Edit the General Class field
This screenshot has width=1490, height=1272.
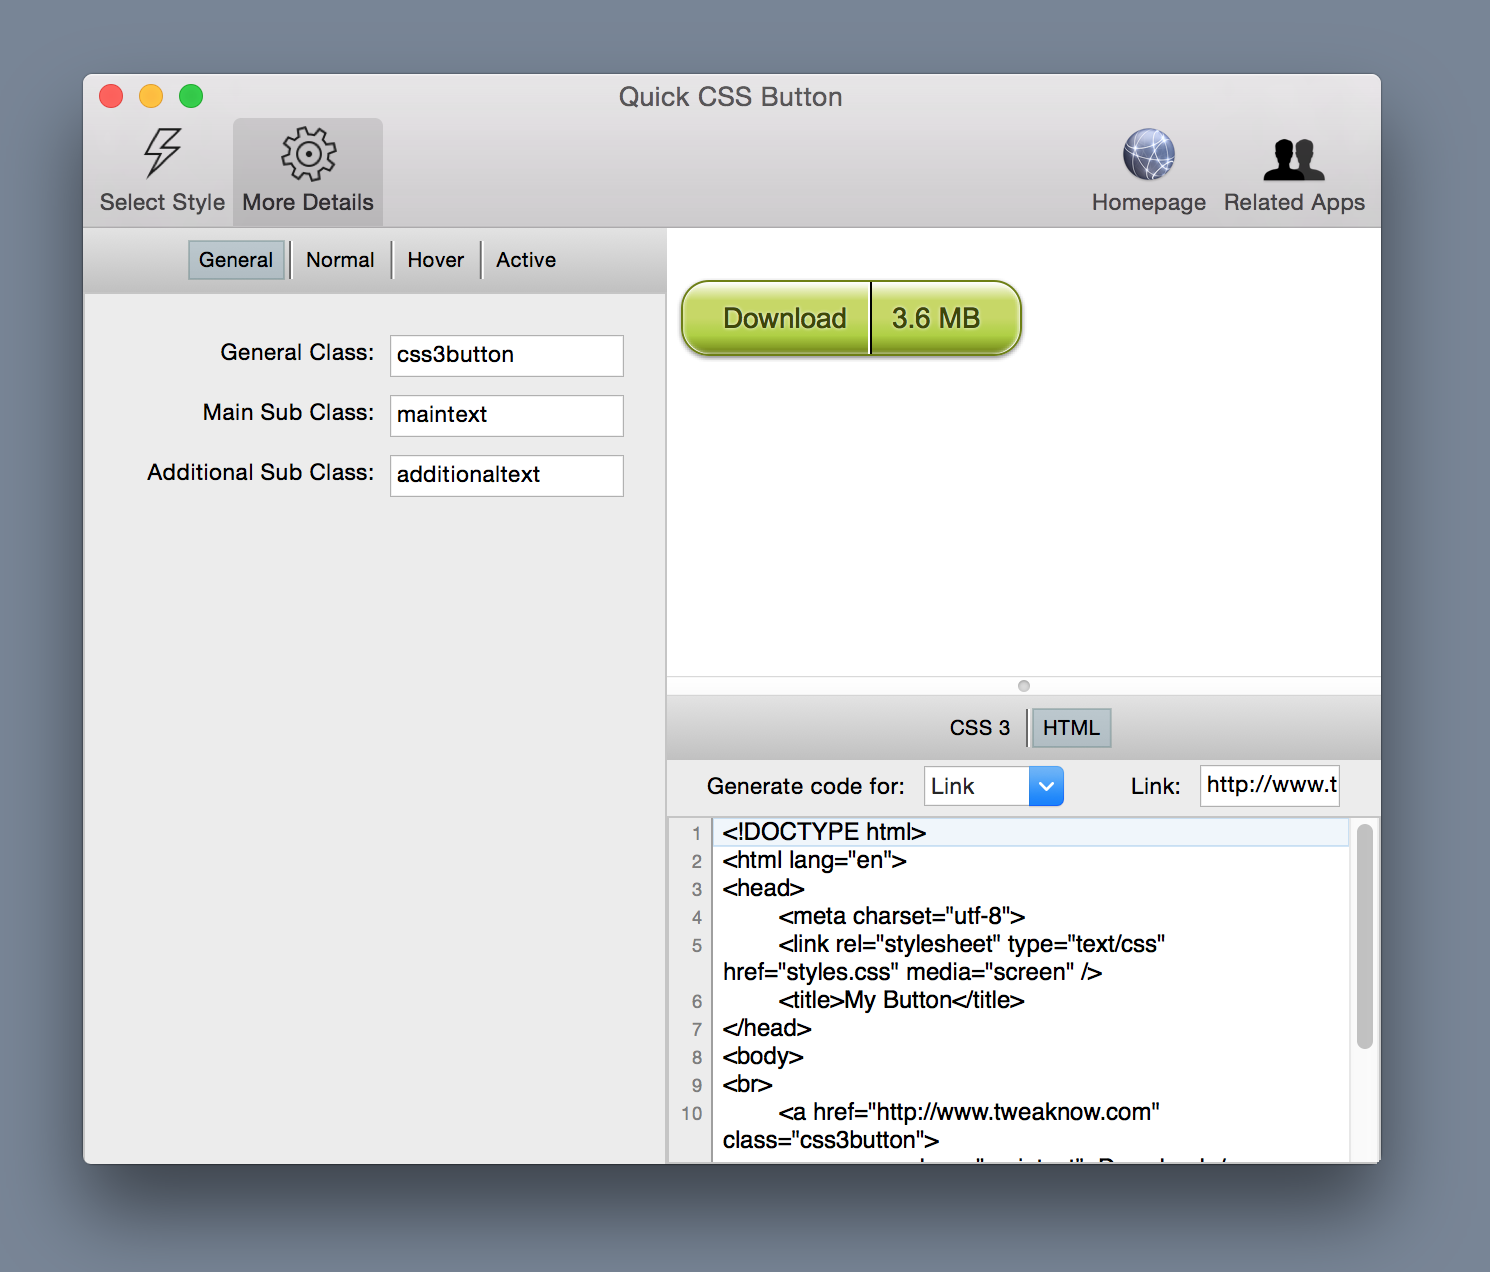tap(505, 355)
